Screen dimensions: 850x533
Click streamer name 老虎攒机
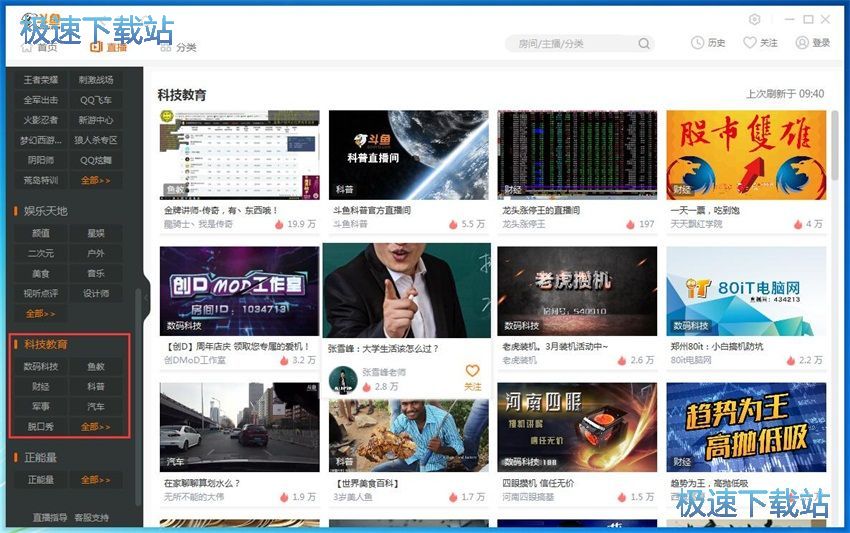point(519,360)
